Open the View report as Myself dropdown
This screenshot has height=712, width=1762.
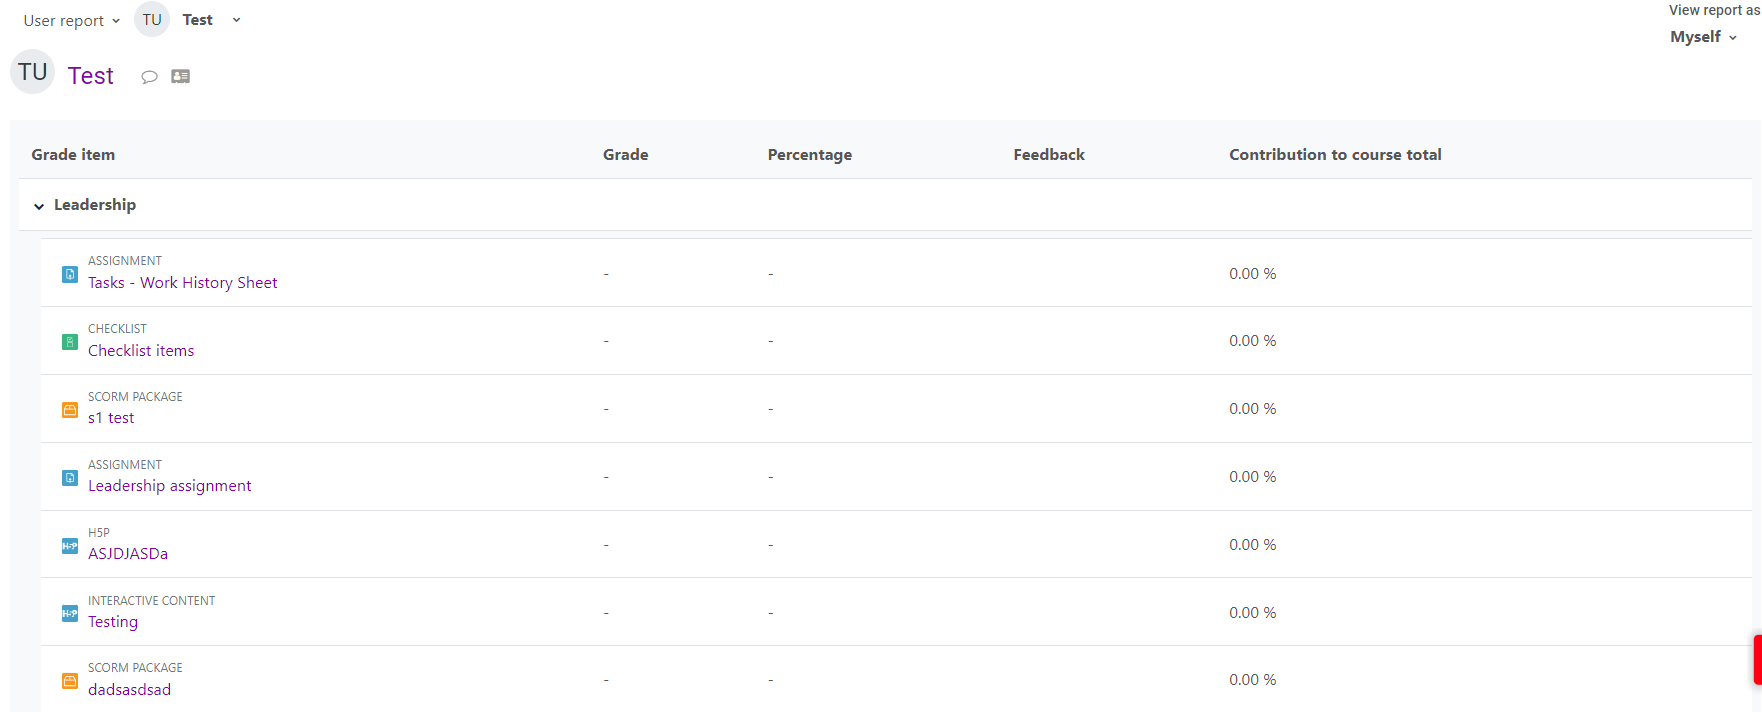(x=1703, y=37)
